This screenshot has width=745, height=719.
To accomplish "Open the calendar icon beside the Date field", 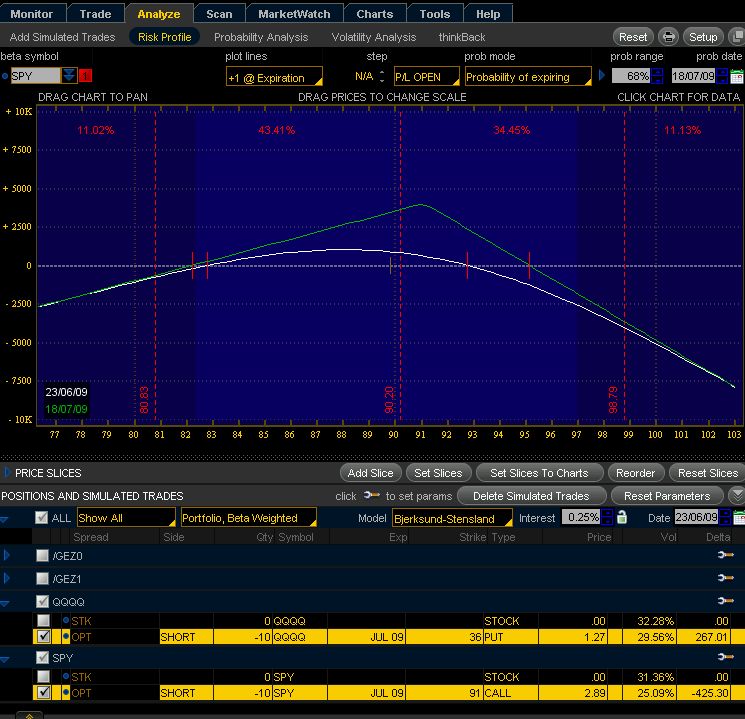I will click(739, 517).
